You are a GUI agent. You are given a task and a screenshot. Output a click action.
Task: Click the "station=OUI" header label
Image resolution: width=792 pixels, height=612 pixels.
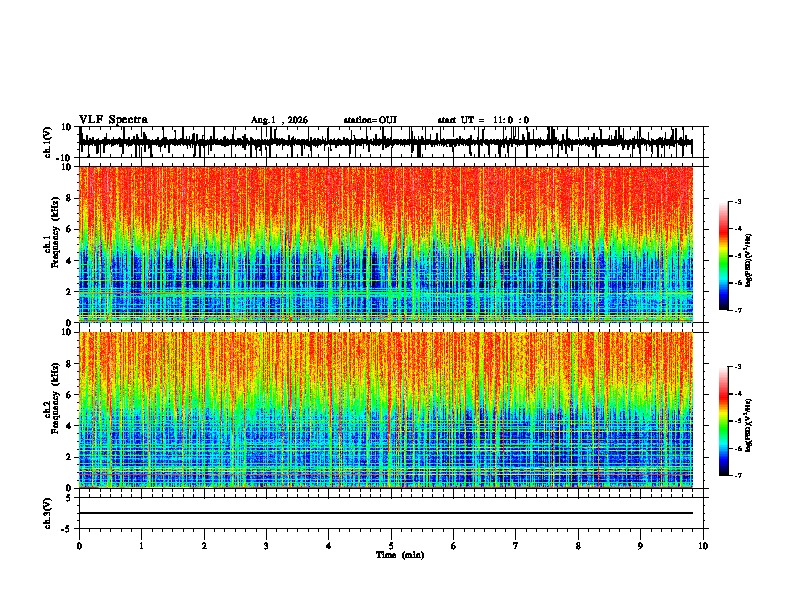point(370,120)
